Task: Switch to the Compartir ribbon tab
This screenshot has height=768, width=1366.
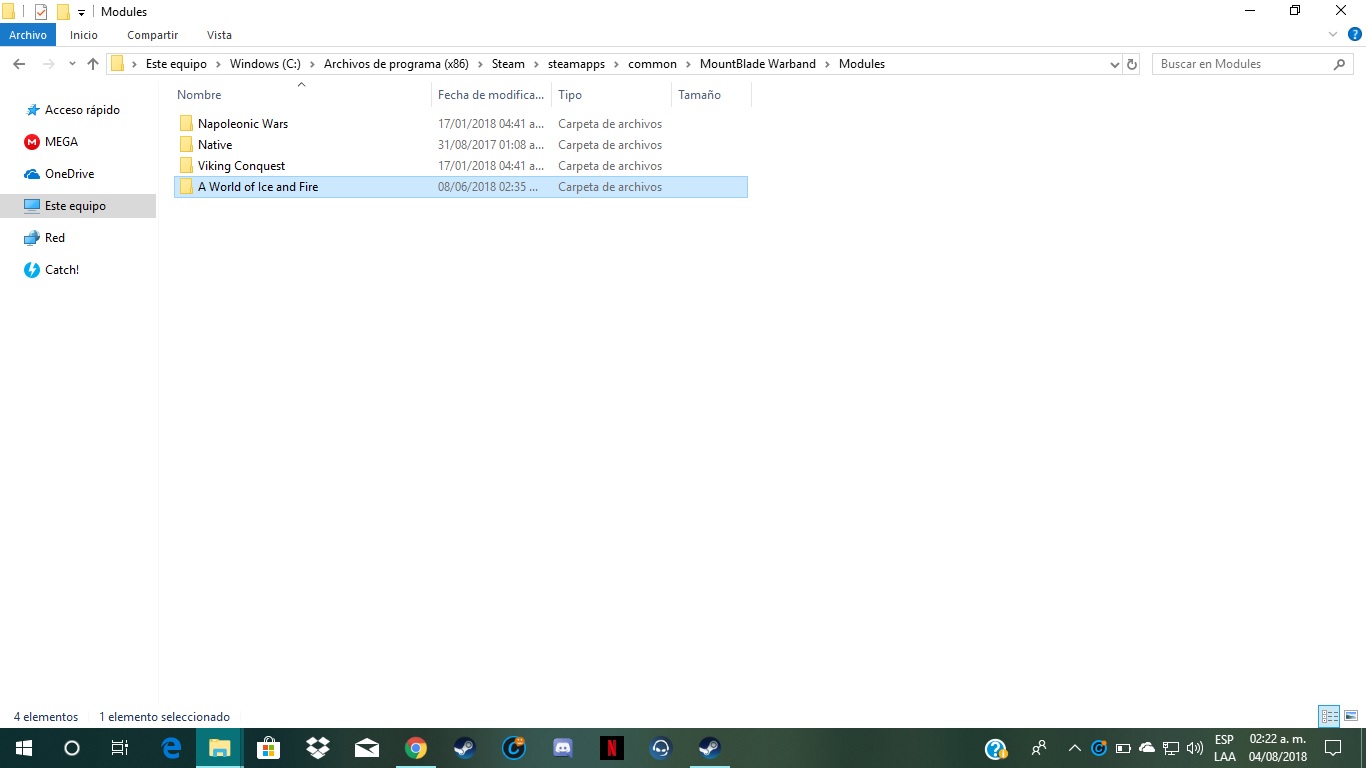Action: pyautogui.click(x=152, y=35)
